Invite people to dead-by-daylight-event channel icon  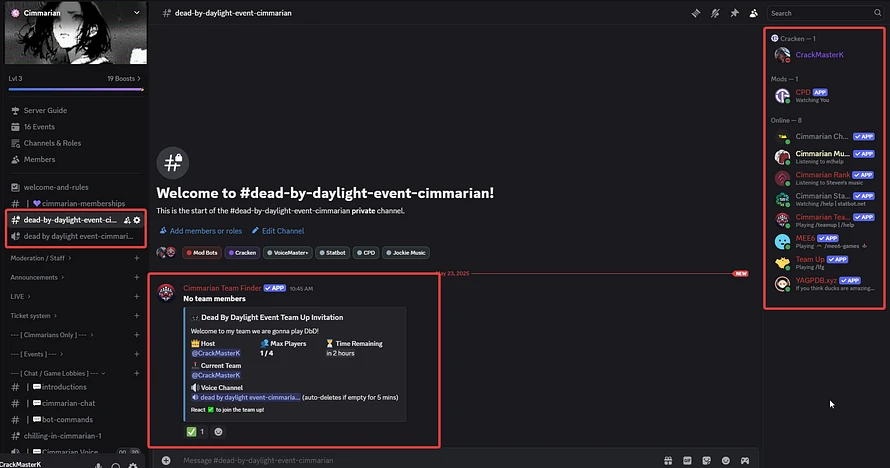127,220
